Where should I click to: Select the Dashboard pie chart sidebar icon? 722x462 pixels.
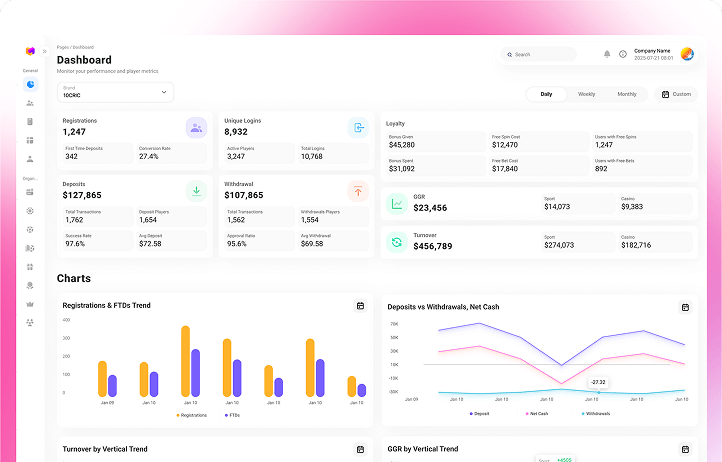coord(30,85)
